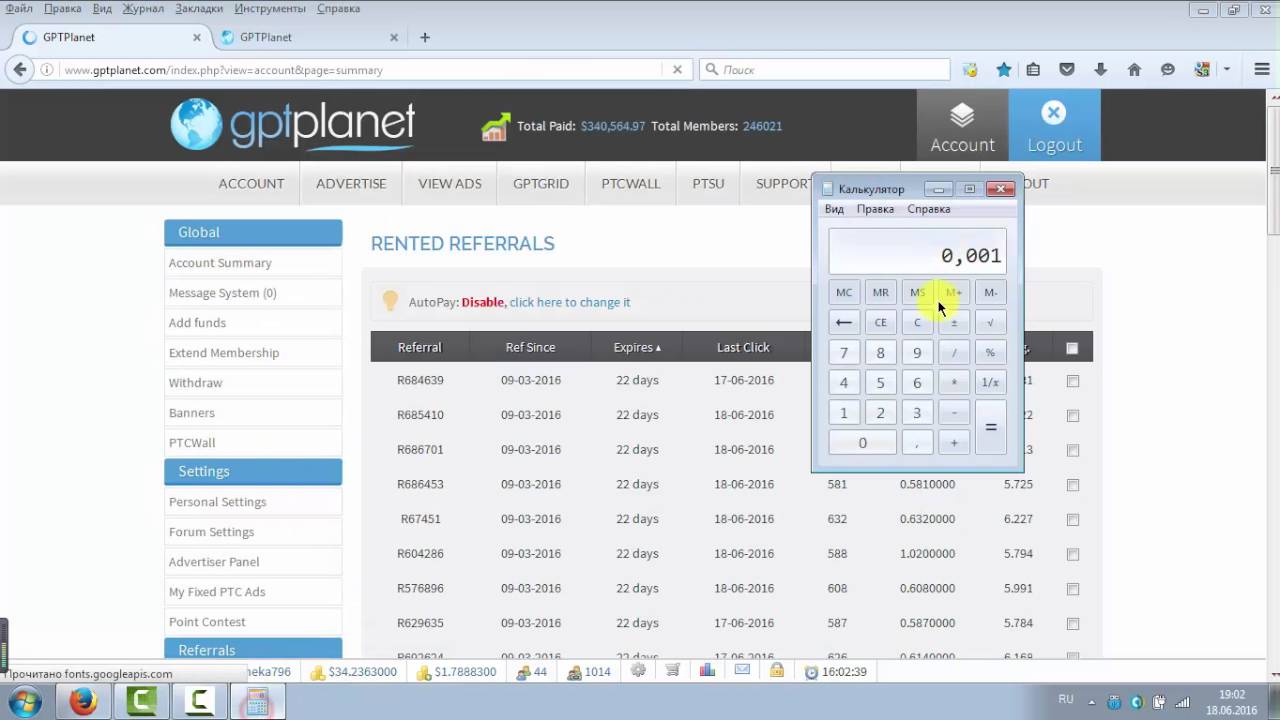Click the CE key in Calculator
This screenshot has height=720, width=1280.
pyautogui.click(x=880, y=322)
